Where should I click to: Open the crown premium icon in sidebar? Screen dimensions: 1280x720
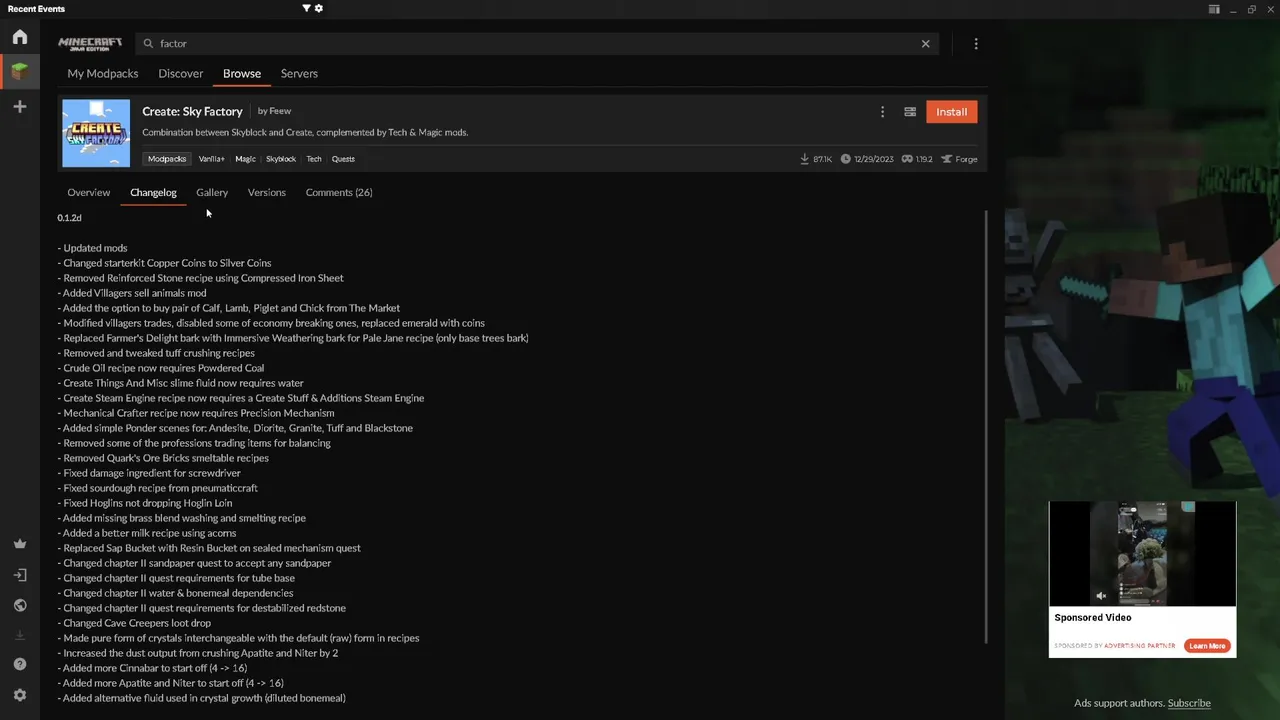click(x=20, y=544)
